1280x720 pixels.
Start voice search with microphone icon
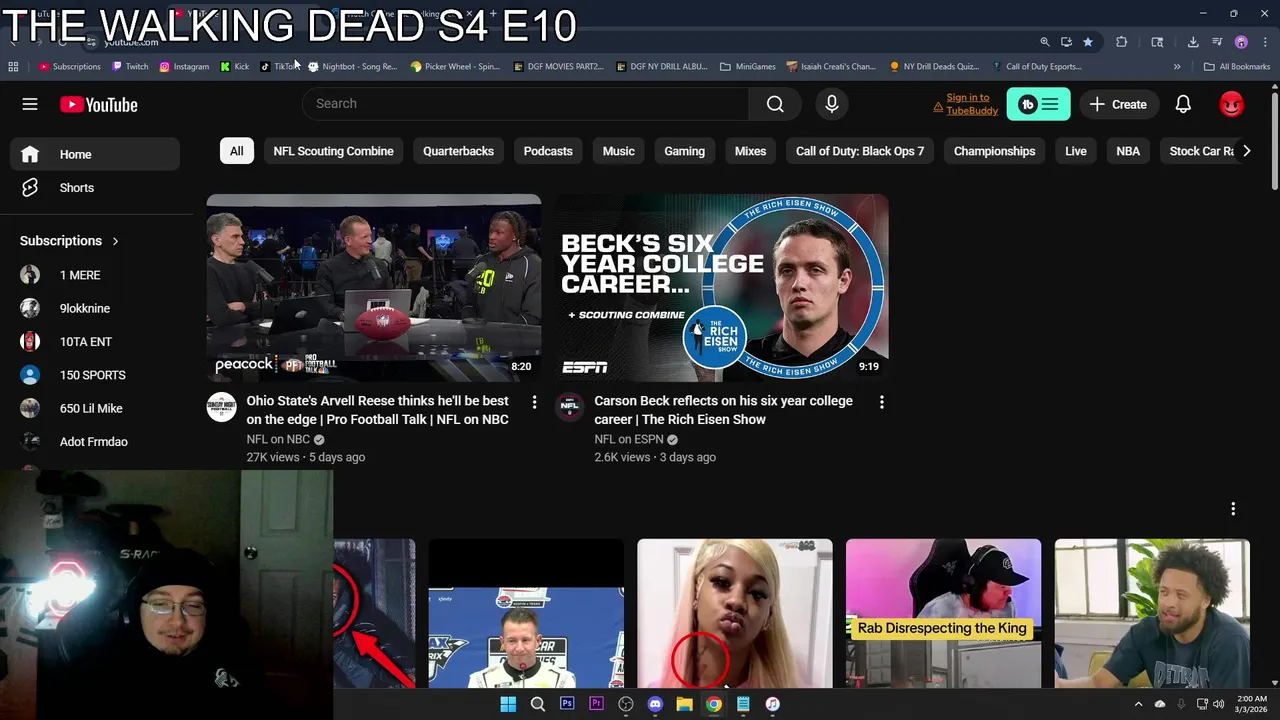(832, 104)
